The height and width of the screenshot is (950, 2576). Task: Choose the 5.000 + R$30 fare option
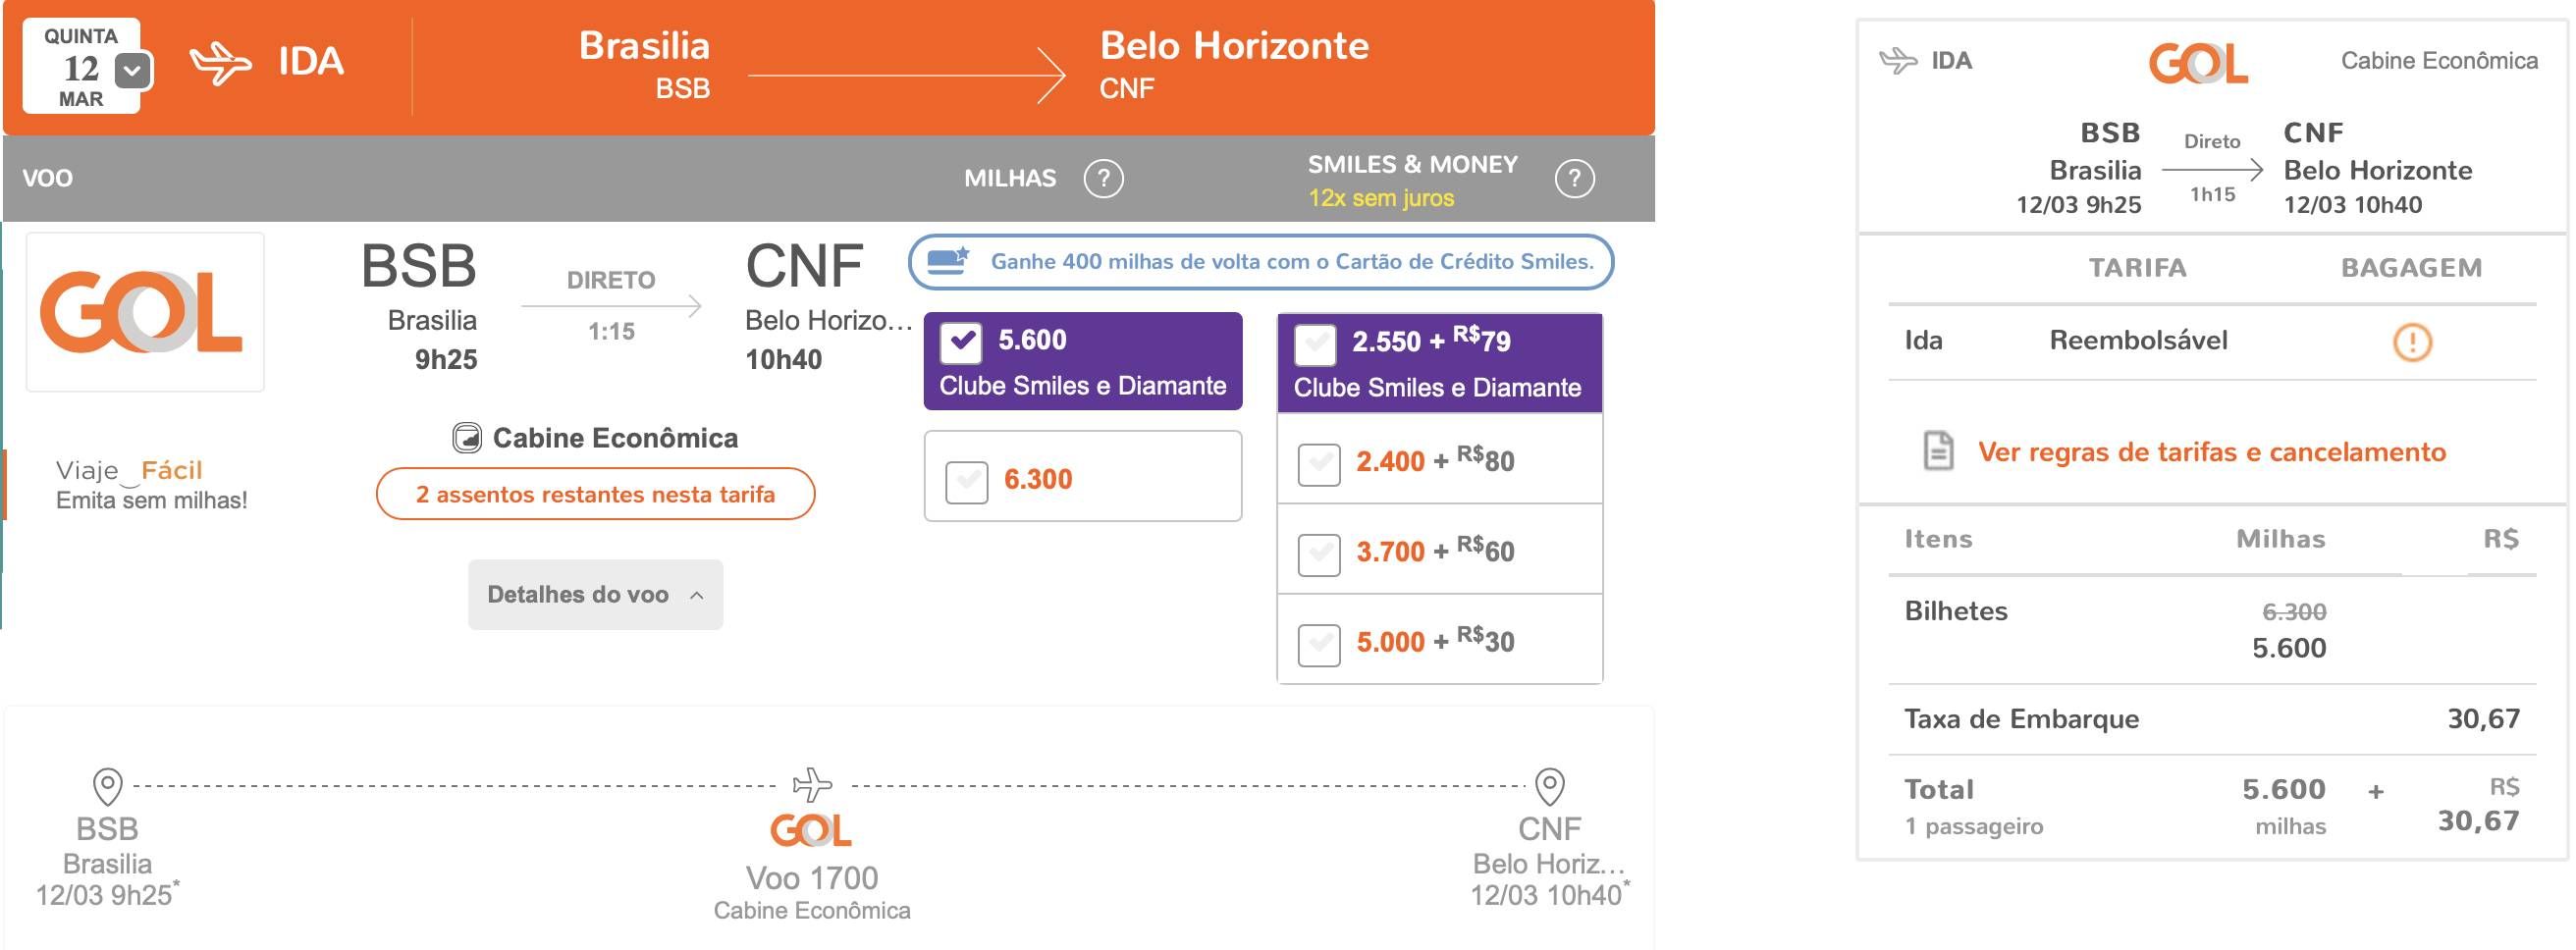tap(1319, 644)
